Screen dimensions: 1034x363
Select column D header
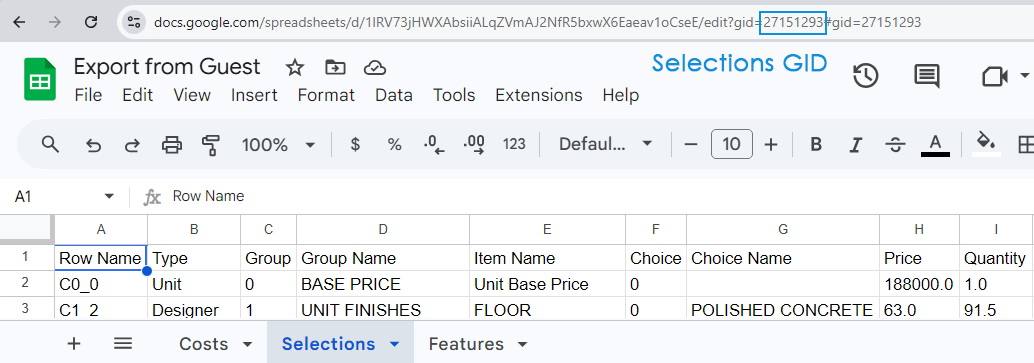tap(383, 229)
